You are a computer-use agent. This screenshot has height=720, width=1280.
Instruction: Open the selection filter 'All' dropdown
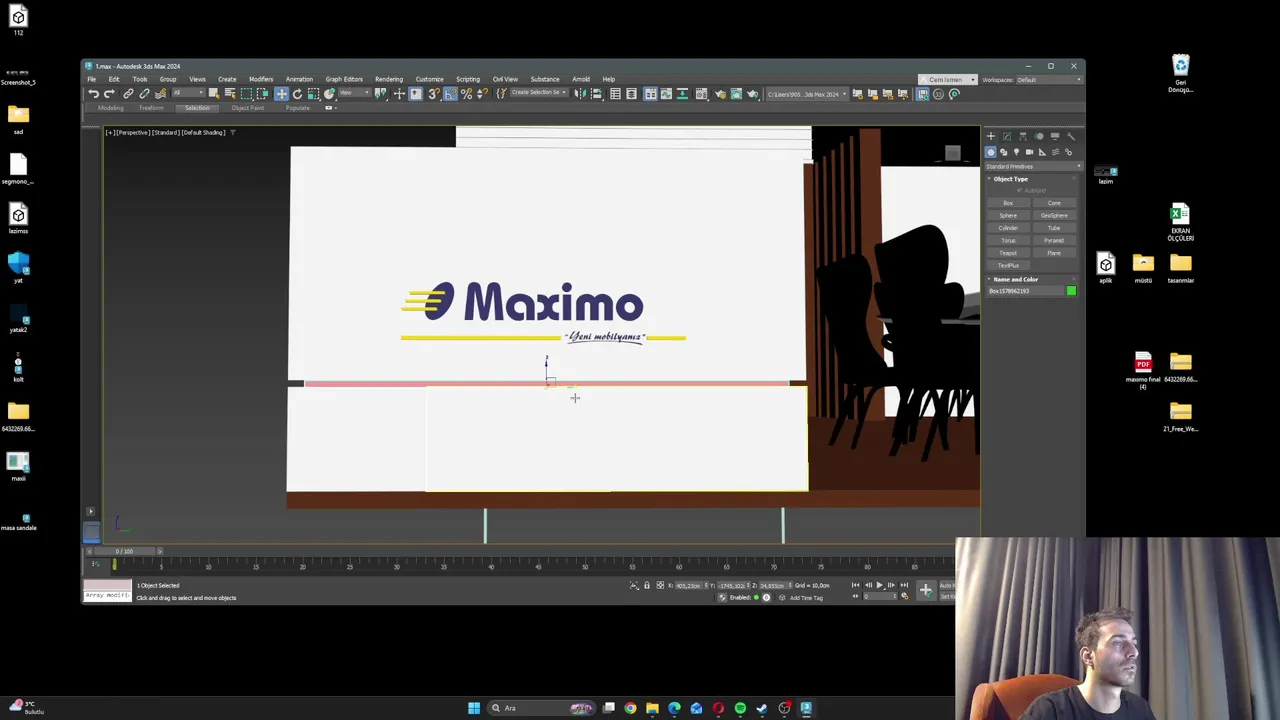189,94
